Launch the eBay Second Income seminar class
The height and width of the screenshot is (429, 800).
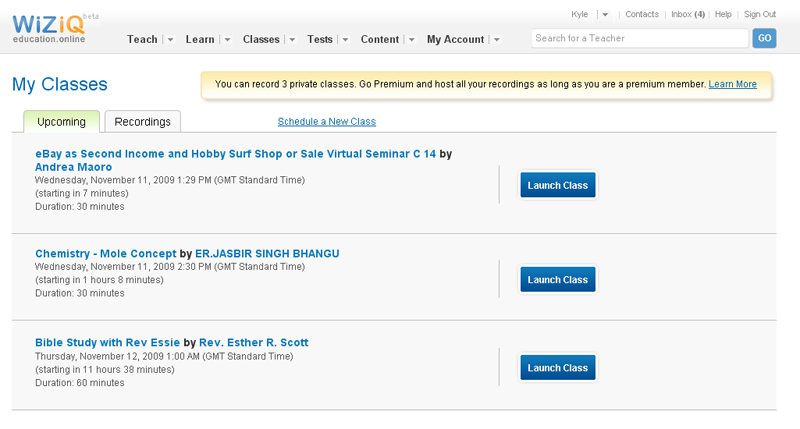[557, 185]
